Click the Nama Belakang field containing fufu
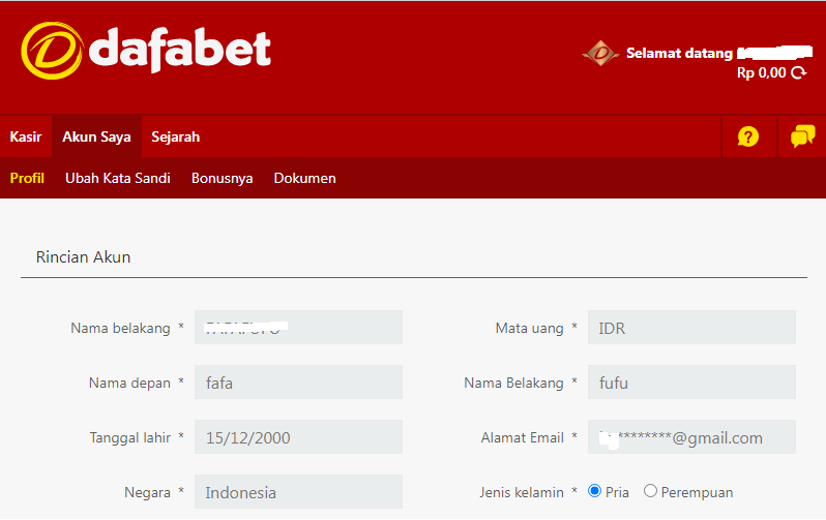The image size is (826, 520). [x=692, y=382]
